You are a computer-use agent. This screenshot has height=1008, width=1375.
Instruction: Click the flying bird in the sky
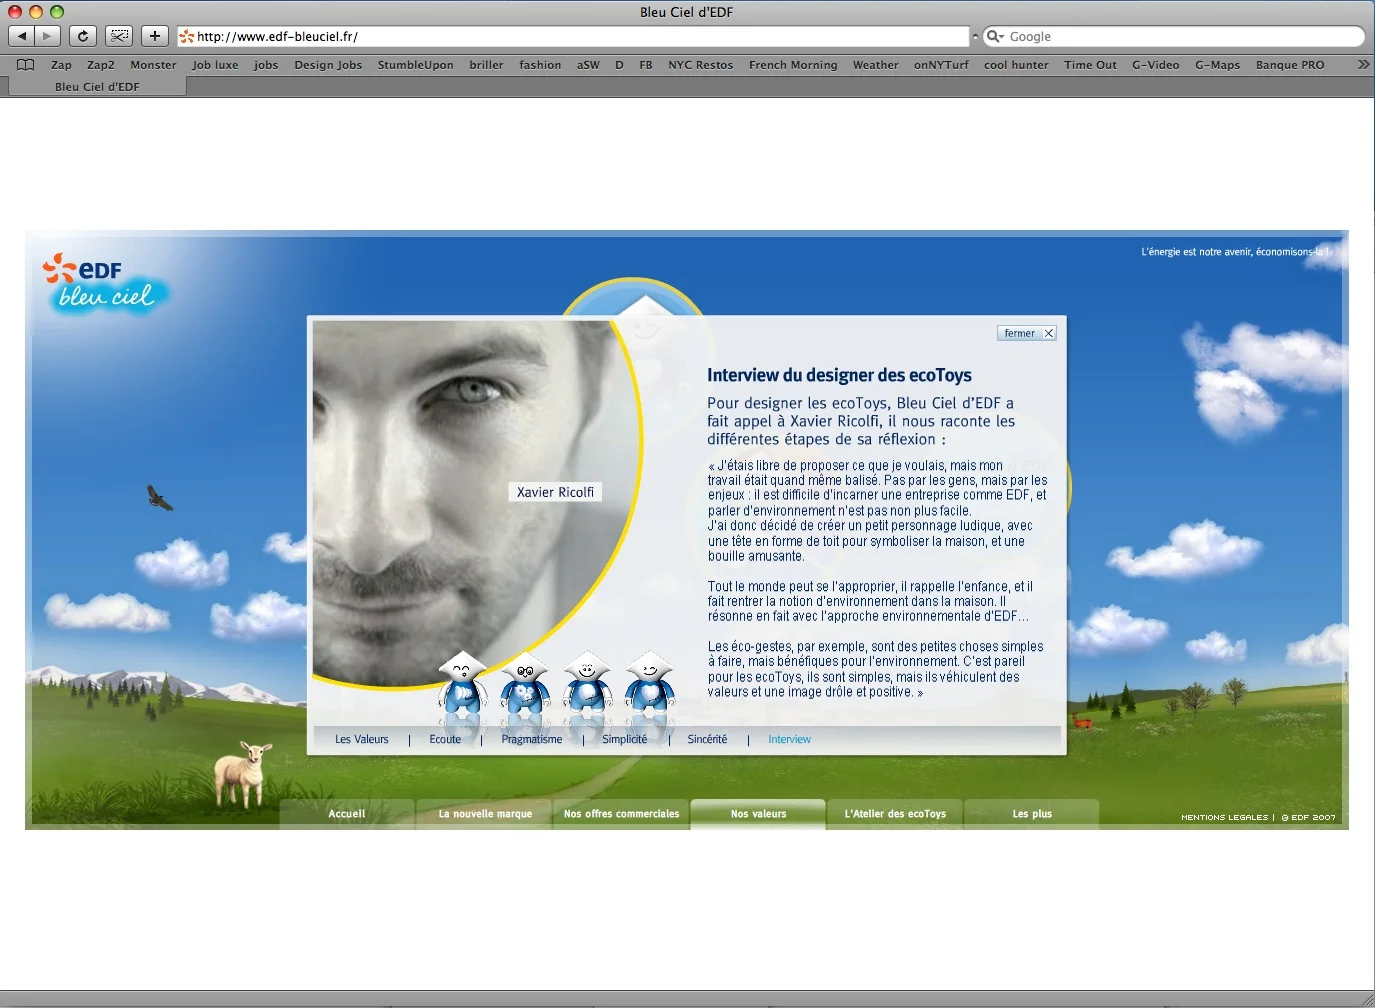coord(159,498)
